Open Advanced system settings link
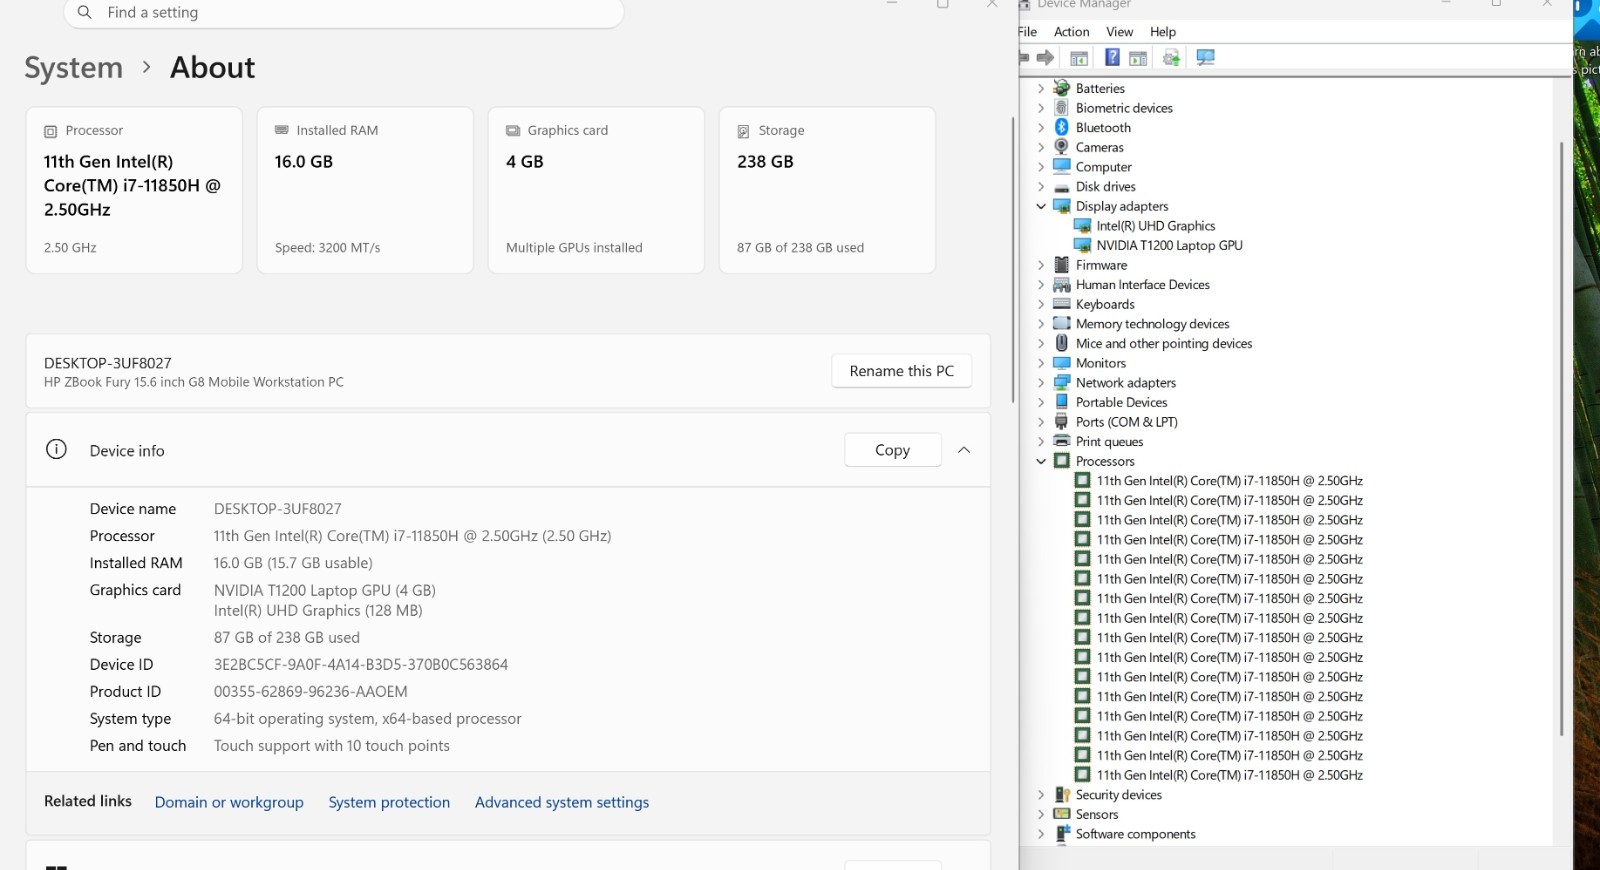This screenshot has height=870, width=1600. (562, 802)
